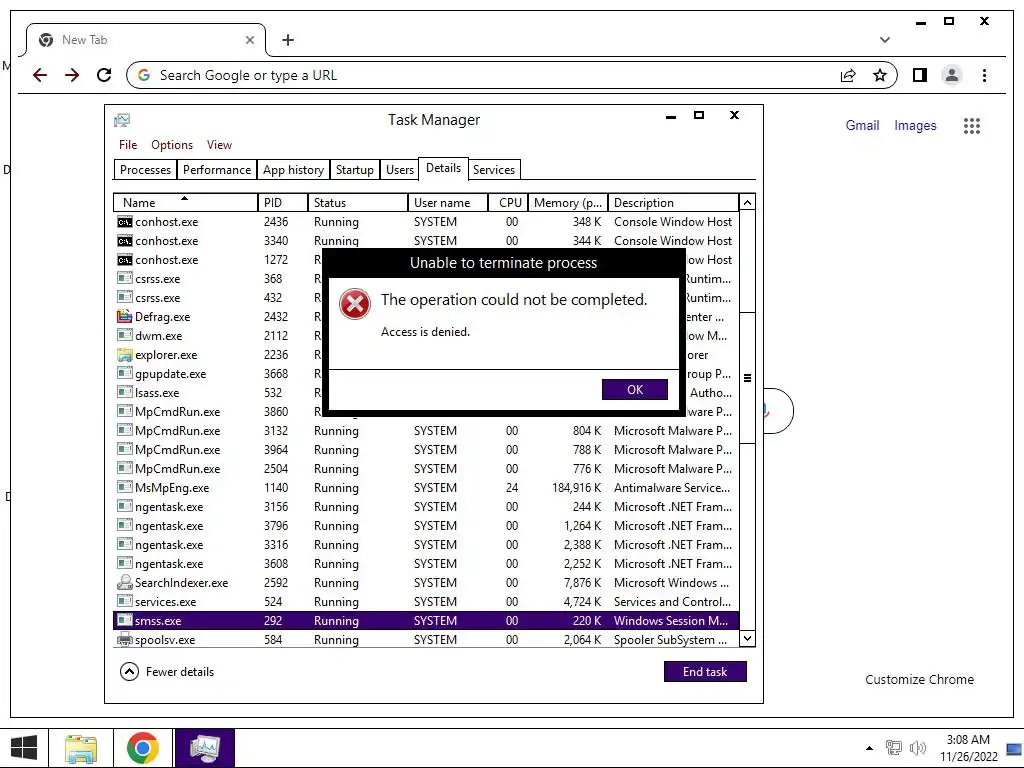Click the SearchIndexer.exe icon

click(x=124, y=583)
